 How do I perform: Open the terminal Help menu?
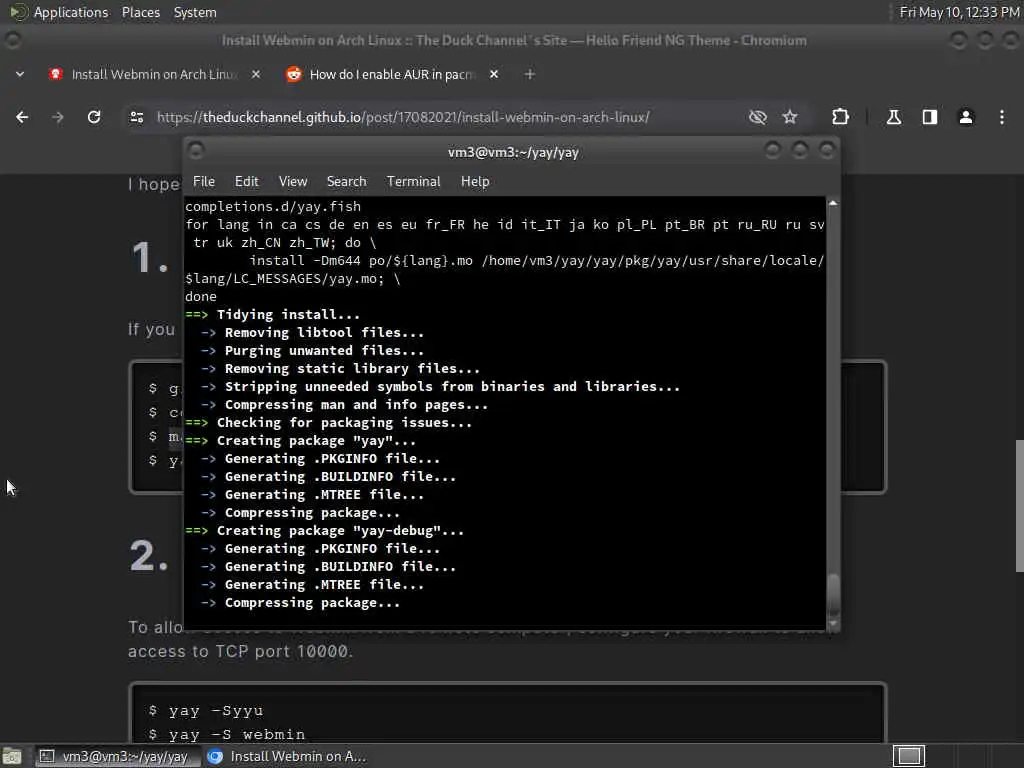(x=475, y=182)
